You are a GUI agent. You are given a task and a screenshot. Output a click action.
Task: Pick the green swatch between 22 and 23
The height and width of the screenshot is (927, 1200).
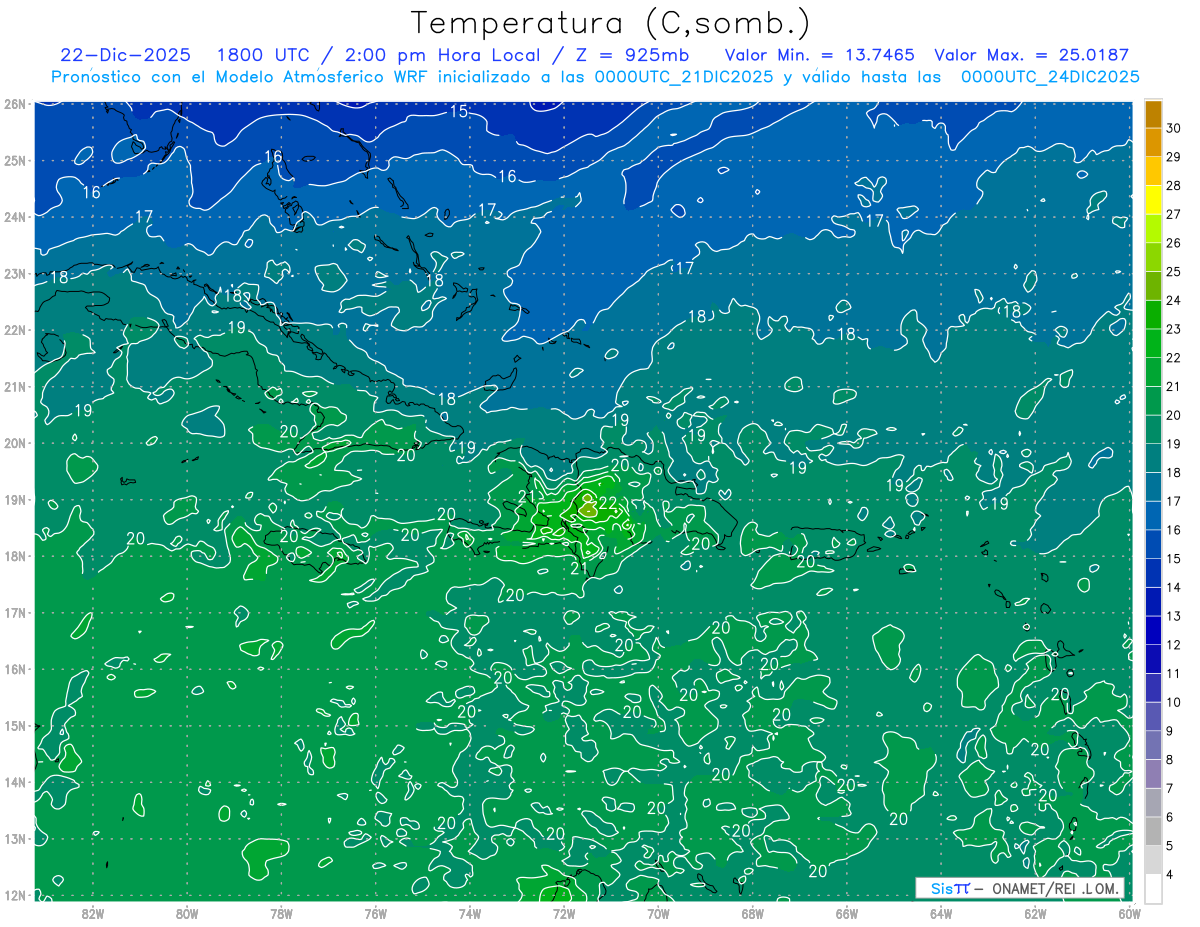coord(1153,343)
